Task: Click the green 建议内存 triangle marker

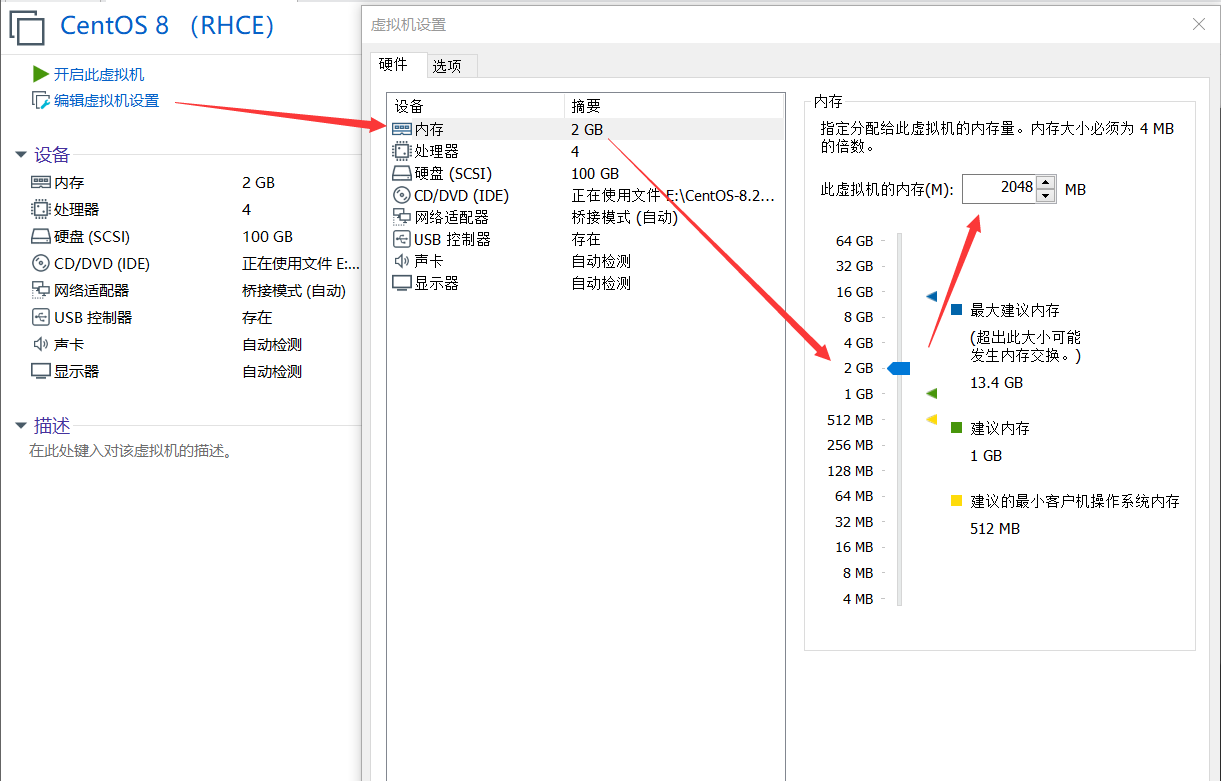Action: click(932, 394)
